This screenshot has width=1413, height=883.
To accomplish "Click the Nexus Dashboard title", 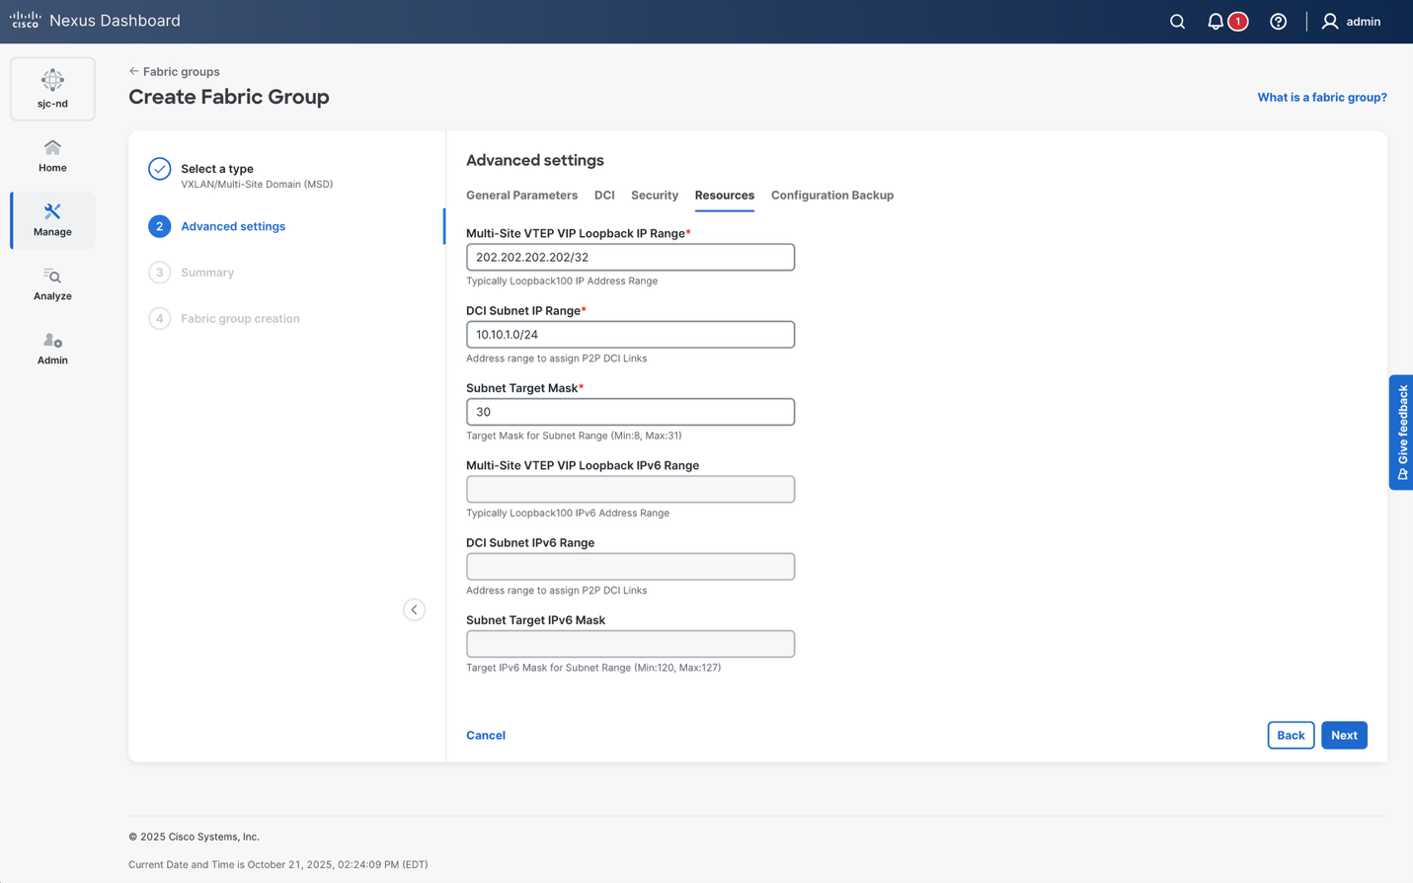I will (x=115, y=20).
